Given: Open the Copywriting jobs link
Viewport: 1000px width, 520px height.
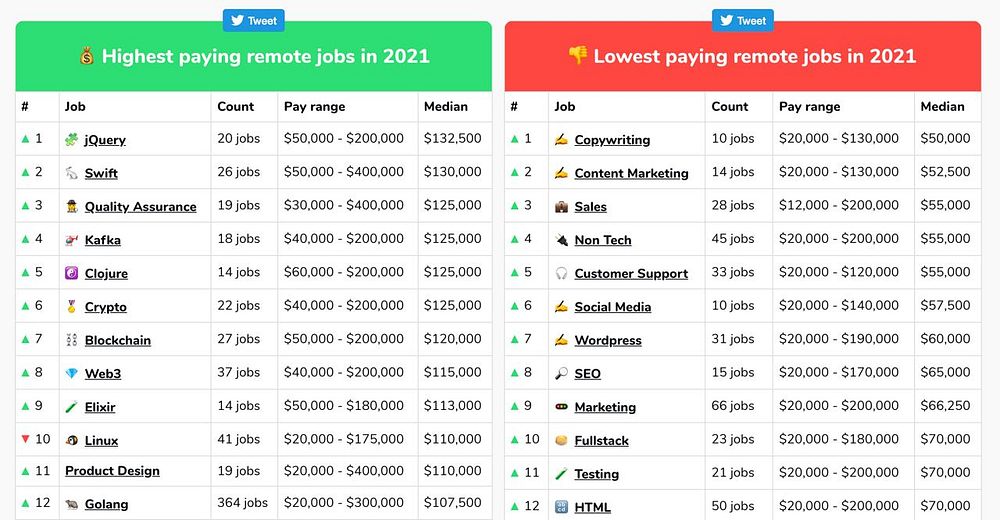Looking at the screenshot, I should [x=612, y=140].
